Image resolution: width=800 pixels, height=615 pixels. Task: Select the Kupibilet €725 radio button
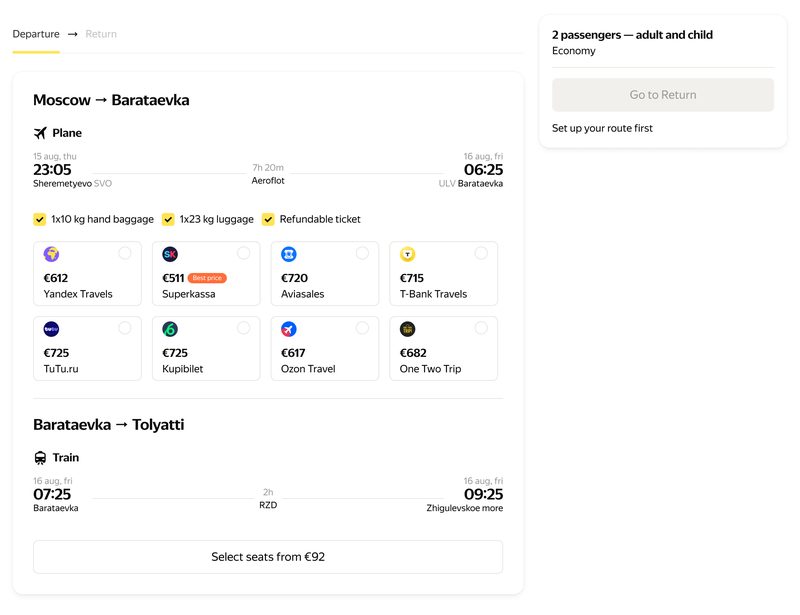pos(243,328)
